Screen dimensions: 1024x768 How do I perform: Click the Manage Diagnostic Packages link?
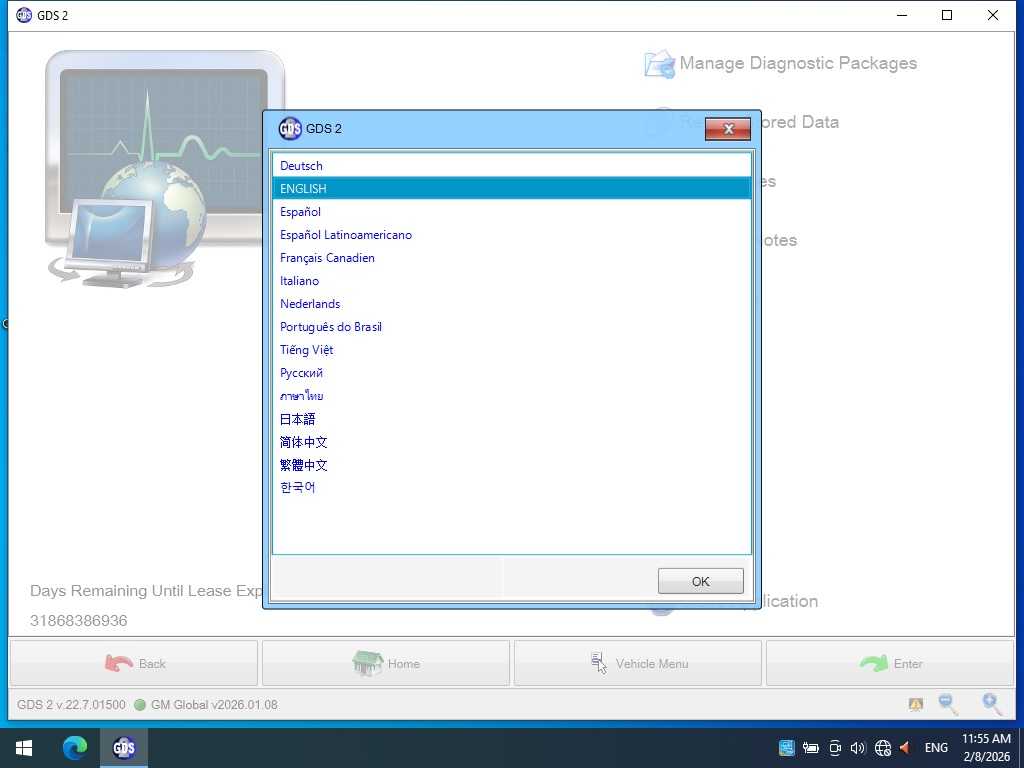pyautogui.click(x=798, y=63)
